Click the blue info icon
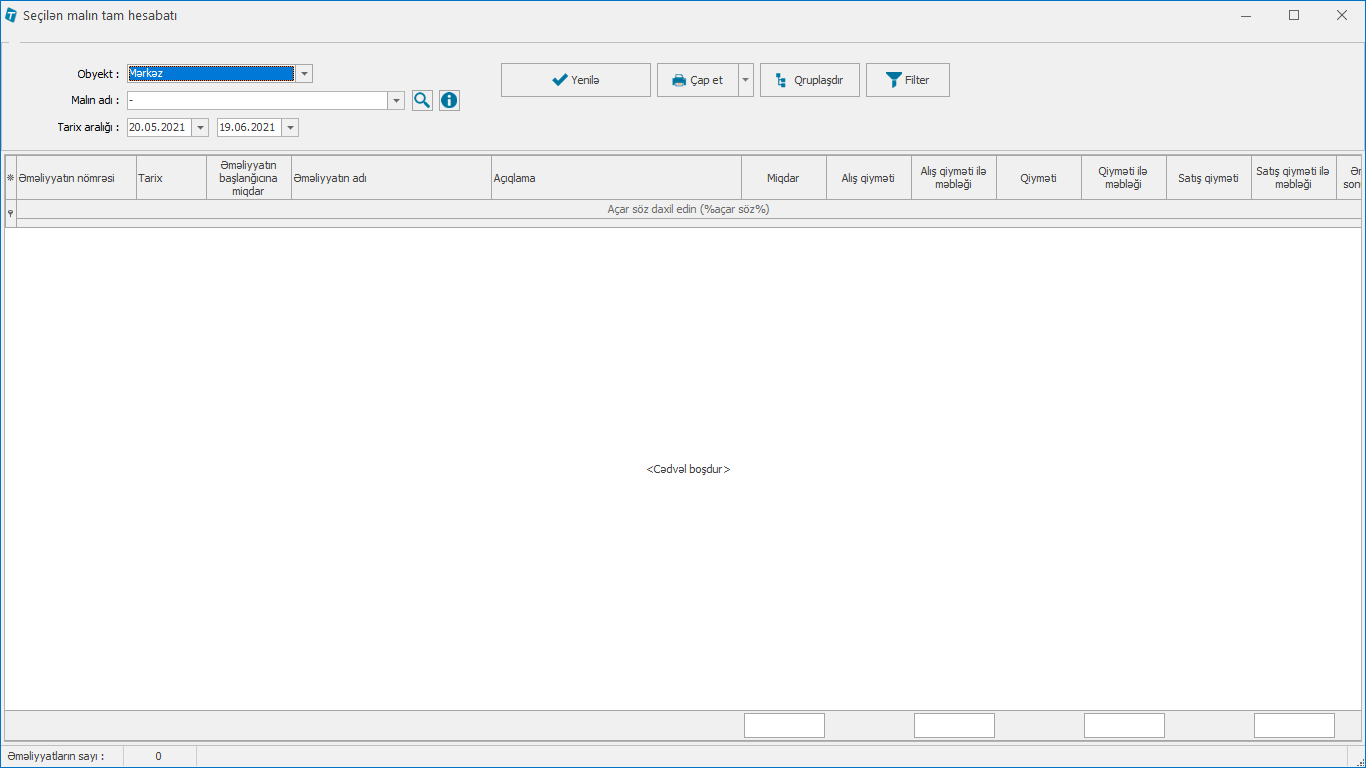Viewport: 1366px width, 768px height. tap(449, 100)
